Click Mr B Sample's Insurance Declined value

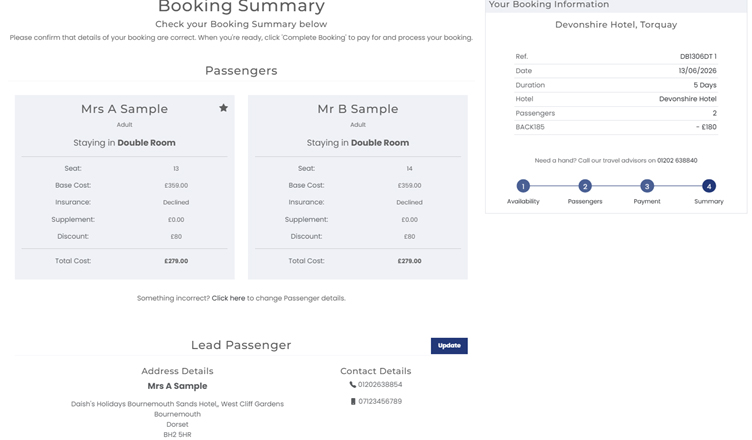[x=409, y=202]
